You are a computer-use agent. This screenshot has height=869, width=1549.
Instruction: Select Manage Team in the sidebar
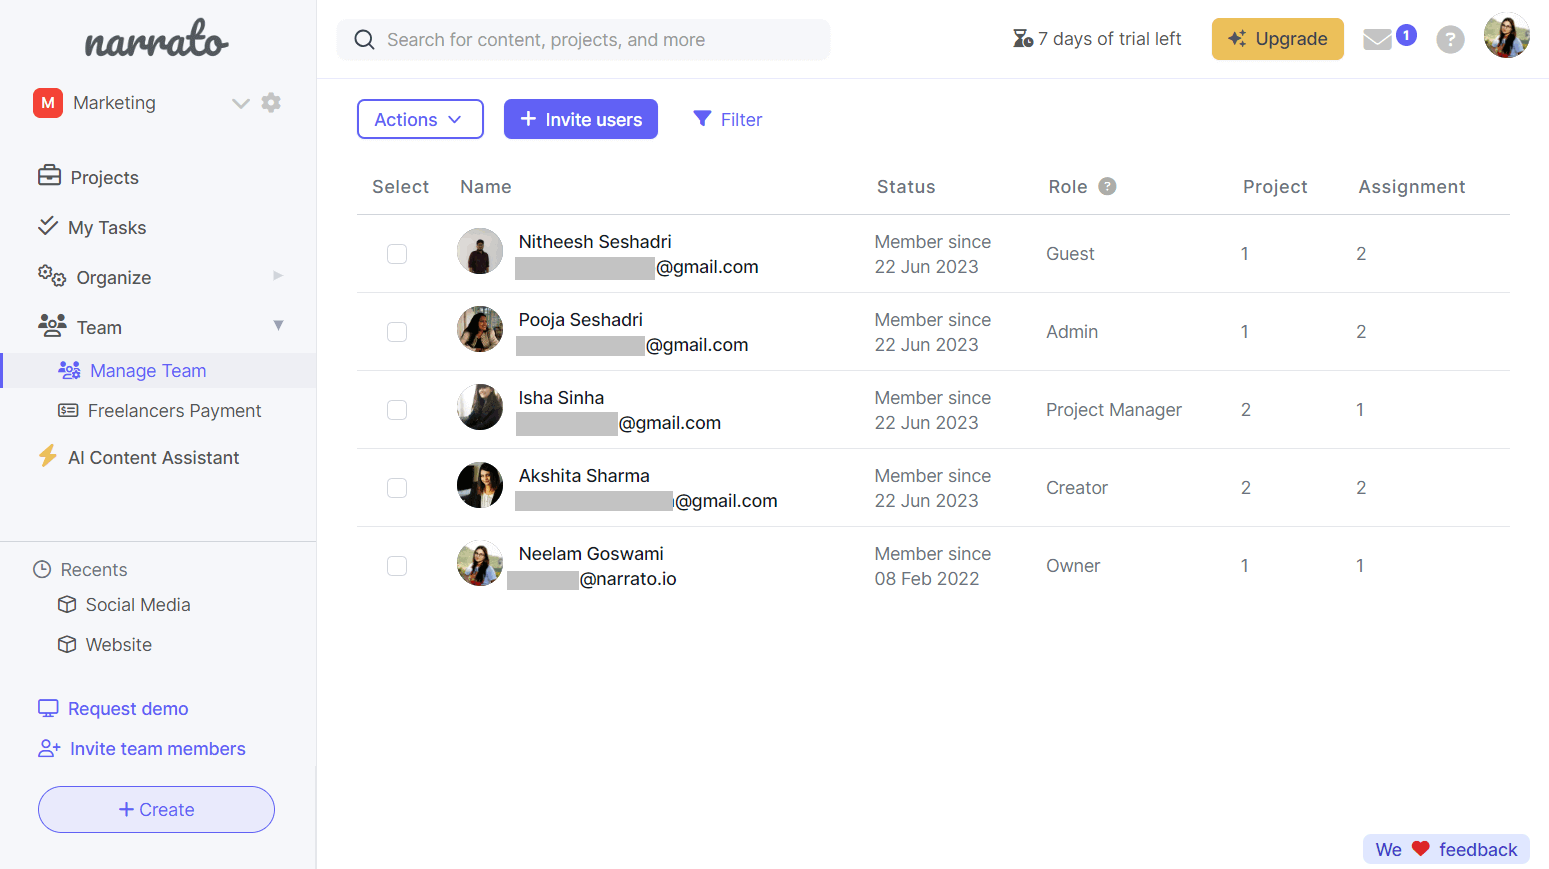coord(148,371)
